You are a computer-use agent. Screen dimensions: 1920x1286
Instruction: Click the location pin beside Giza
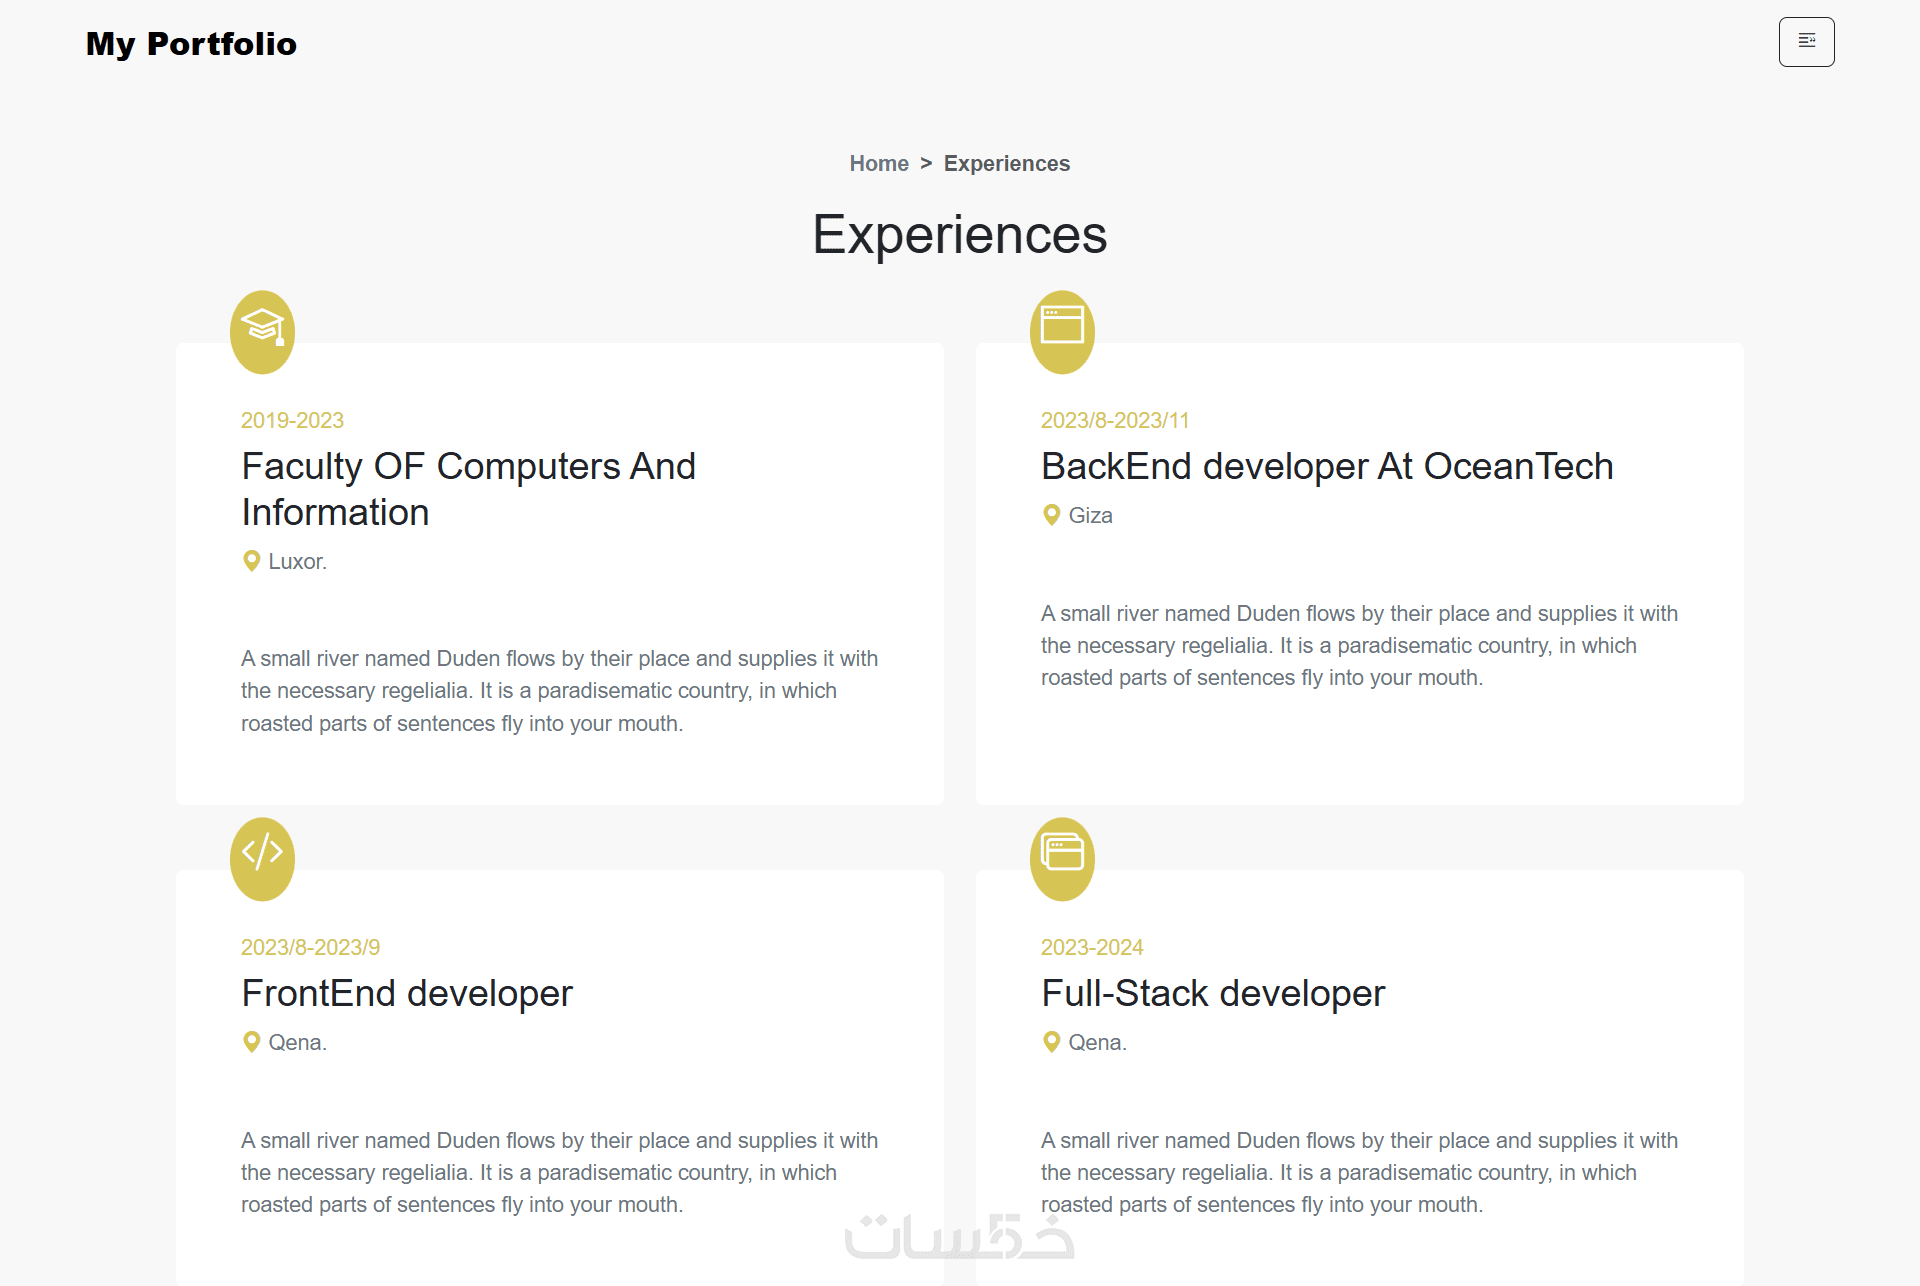point(1052,515)
